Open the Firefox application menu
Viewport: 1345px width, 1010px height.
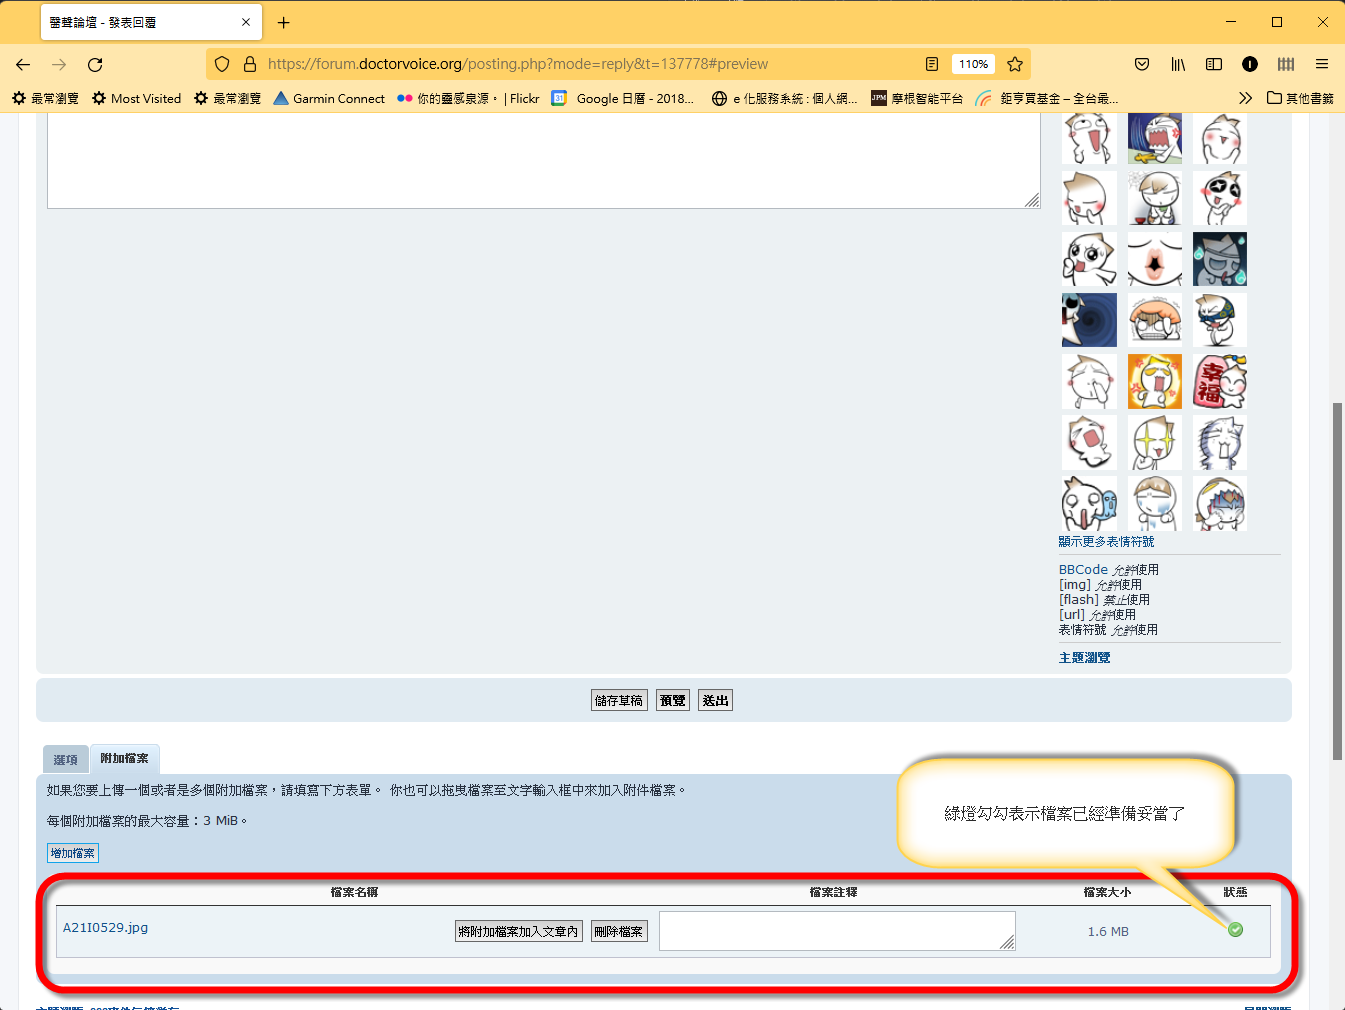[x=1322, y=64]
